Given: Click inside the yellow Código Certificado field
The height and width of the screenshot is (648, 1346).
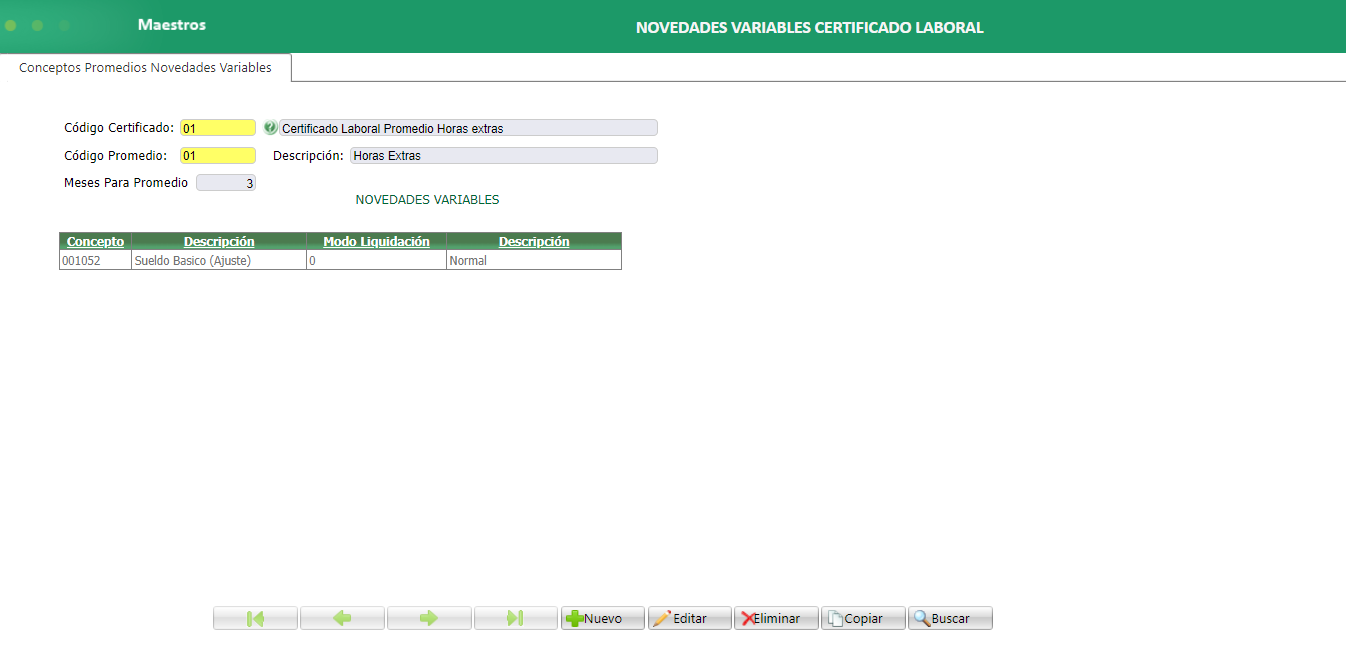Looking at the screenshot, I should tap(217, 127).
